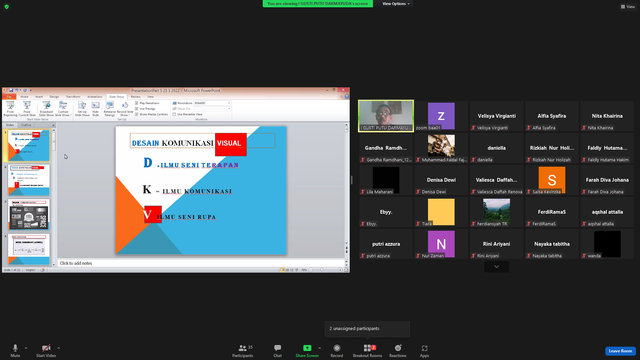Click Start Video camera icon
The height and width of the screenshot is (360, 640).
46,348
